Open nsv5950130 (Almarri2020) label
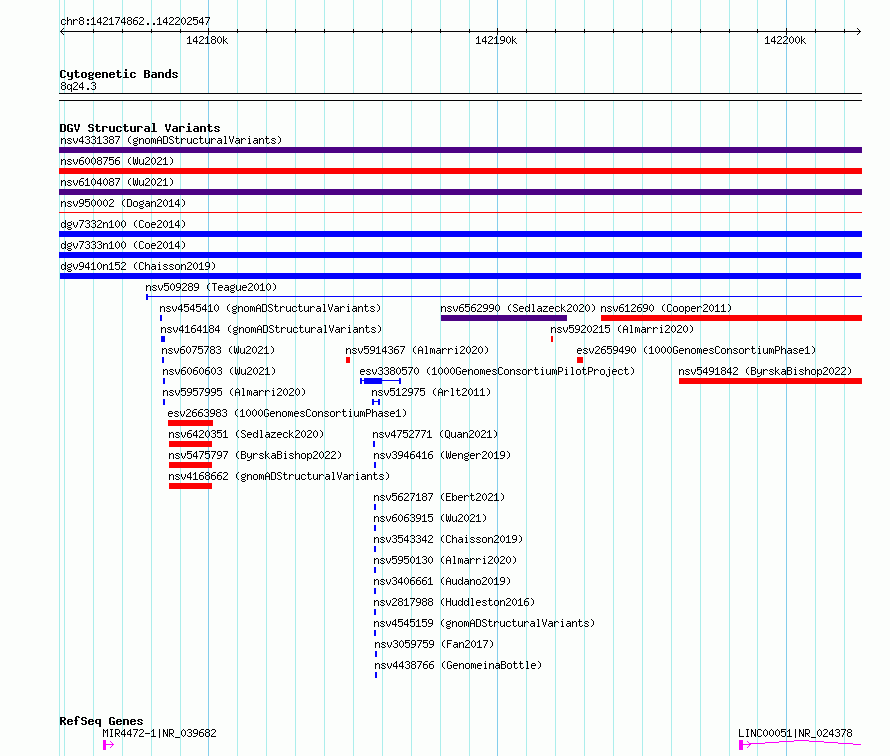Viewport: 890px width, 756px height. pos(445,560)
